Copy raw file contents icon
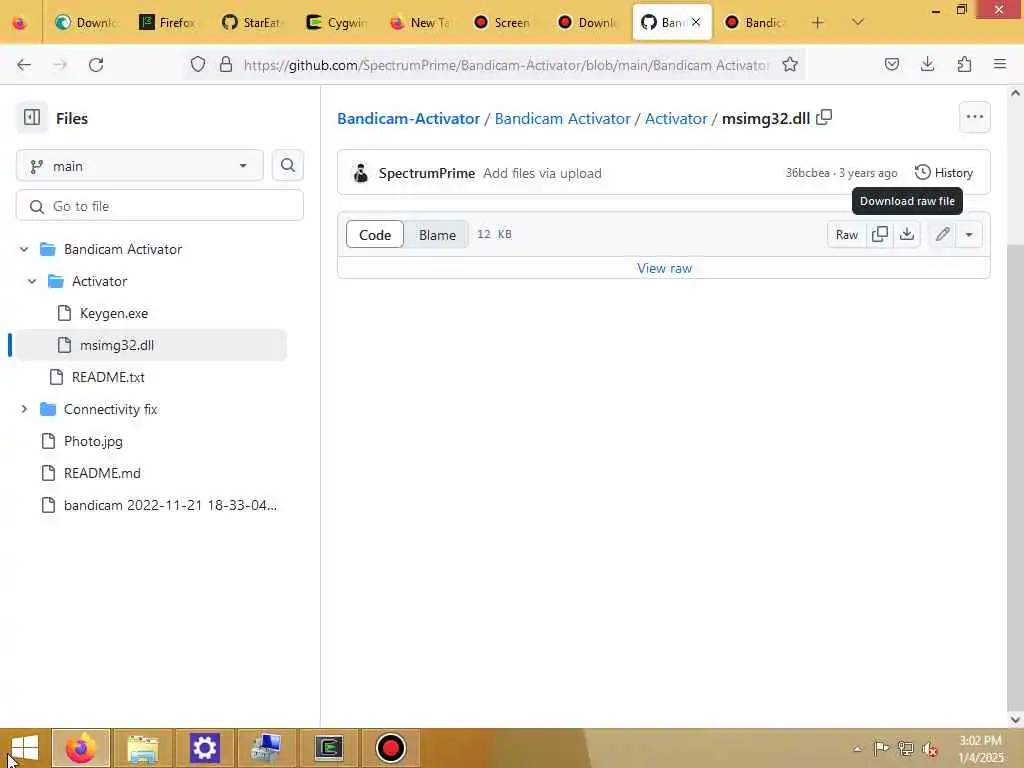 coord(880,234)
